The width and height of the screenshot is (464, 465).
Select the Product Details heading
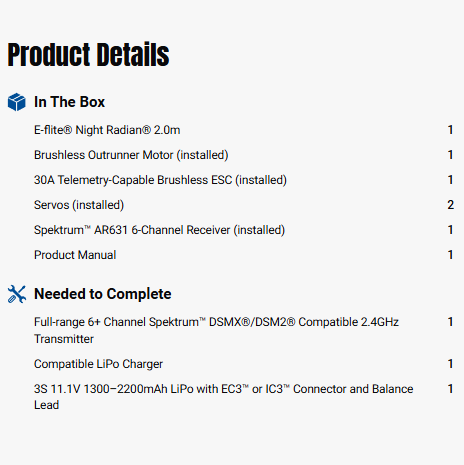[x=88, y=55]
